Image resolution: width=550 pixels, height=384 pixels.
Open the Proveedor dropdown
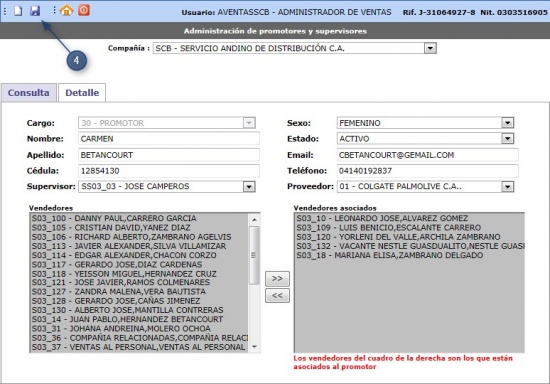tap(507, 187)
